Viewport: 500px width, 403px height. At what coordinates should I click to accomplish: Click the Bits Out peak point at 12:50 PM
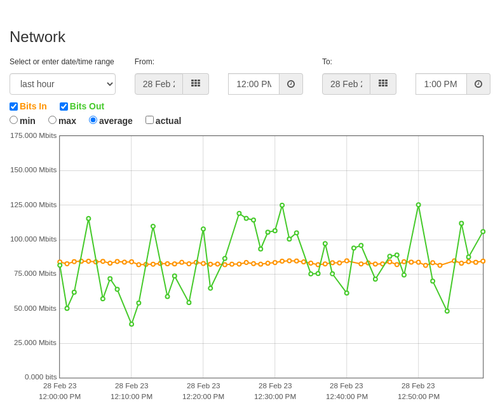pyautogui.click(x=418, y=205)
